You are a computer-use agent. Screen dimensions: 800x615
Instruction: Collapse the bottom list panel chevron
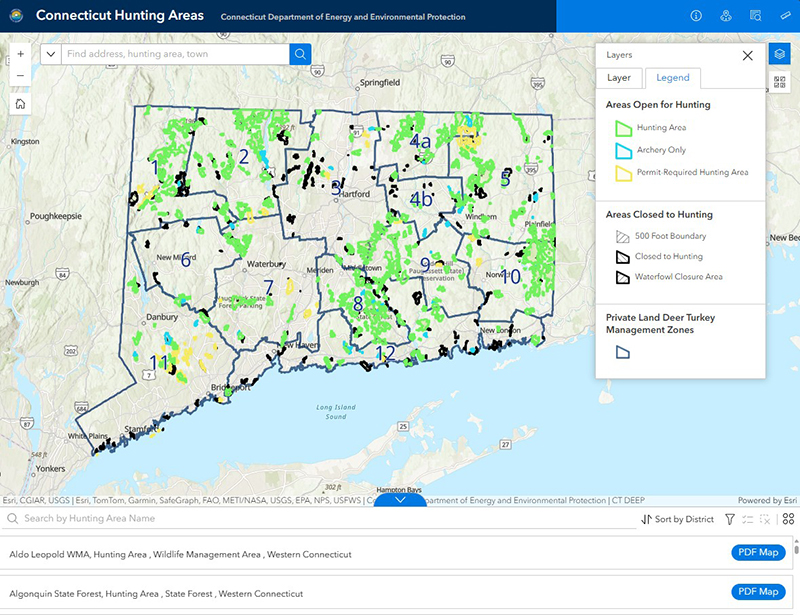pos(400,499)
